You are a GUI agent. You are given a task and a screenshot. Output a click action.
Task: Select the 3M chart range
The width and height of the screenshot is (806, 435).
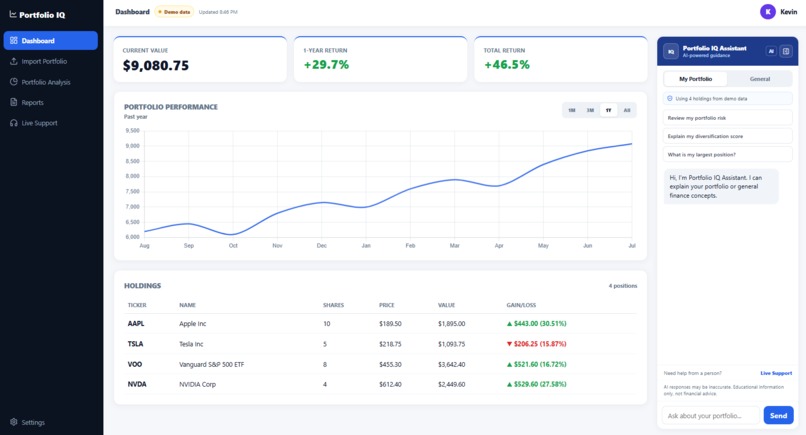[x=590, y=110]
